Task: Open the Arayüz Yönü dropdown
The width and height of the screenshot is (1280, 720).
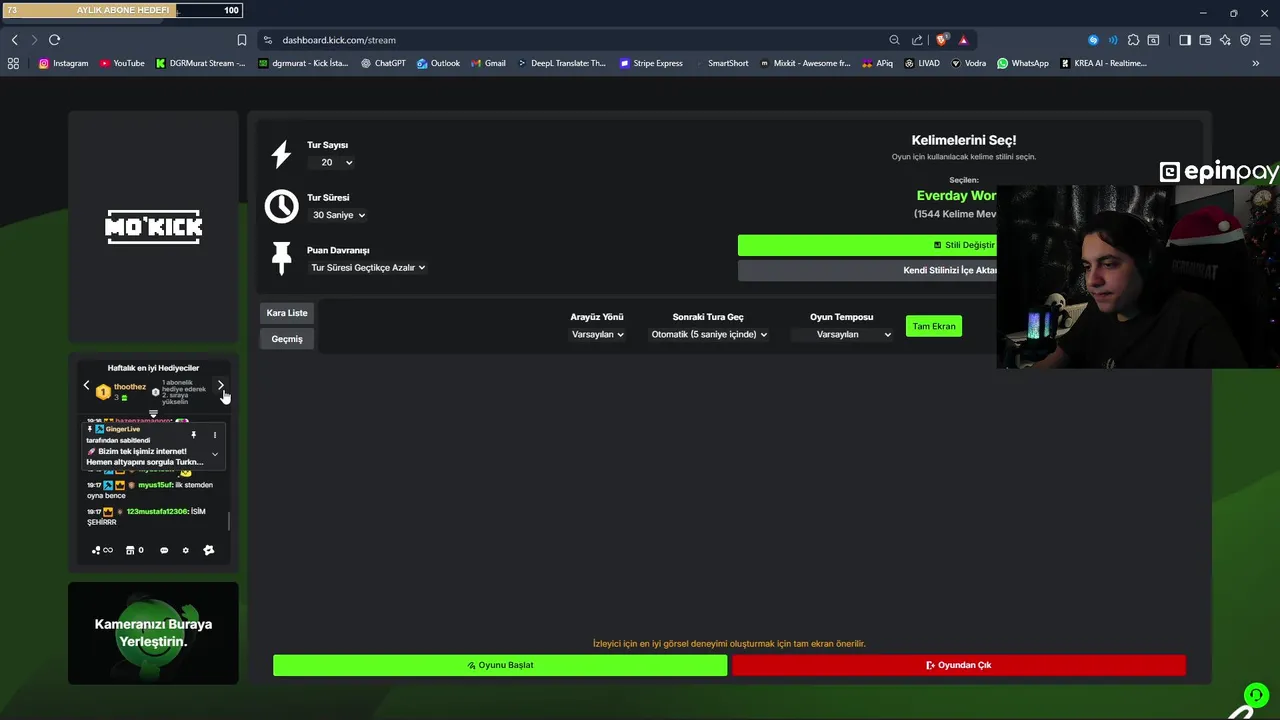Action: click(x=597, y=335)
